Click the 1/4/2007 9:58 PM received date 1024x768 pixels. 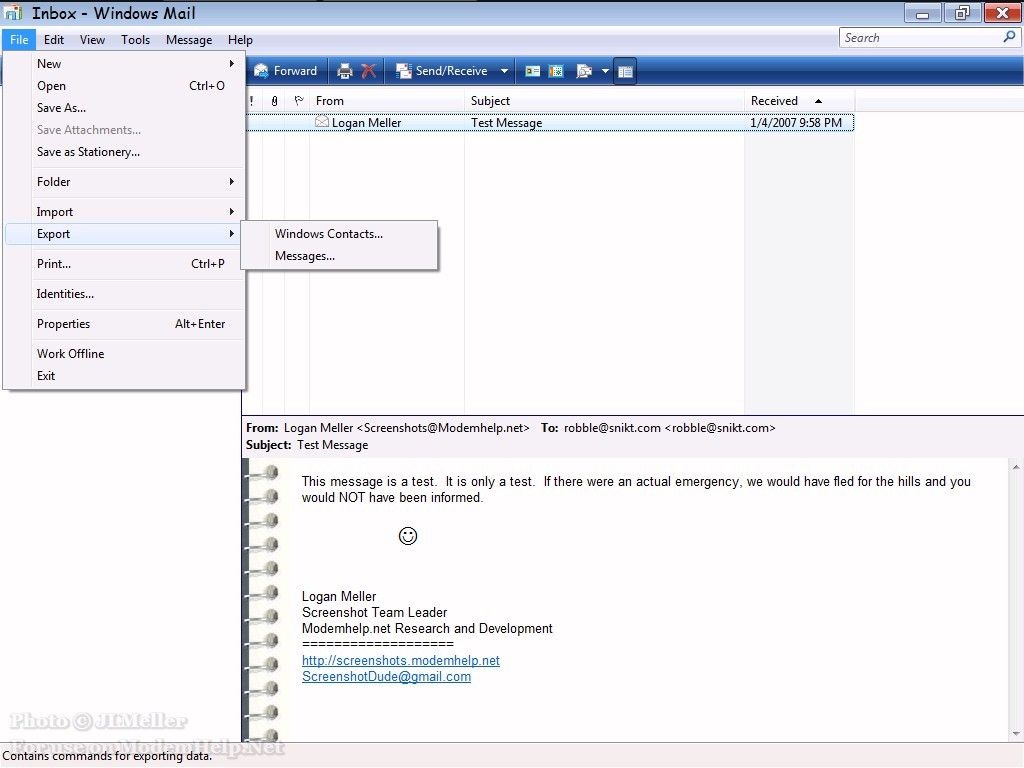coord(796,123)
